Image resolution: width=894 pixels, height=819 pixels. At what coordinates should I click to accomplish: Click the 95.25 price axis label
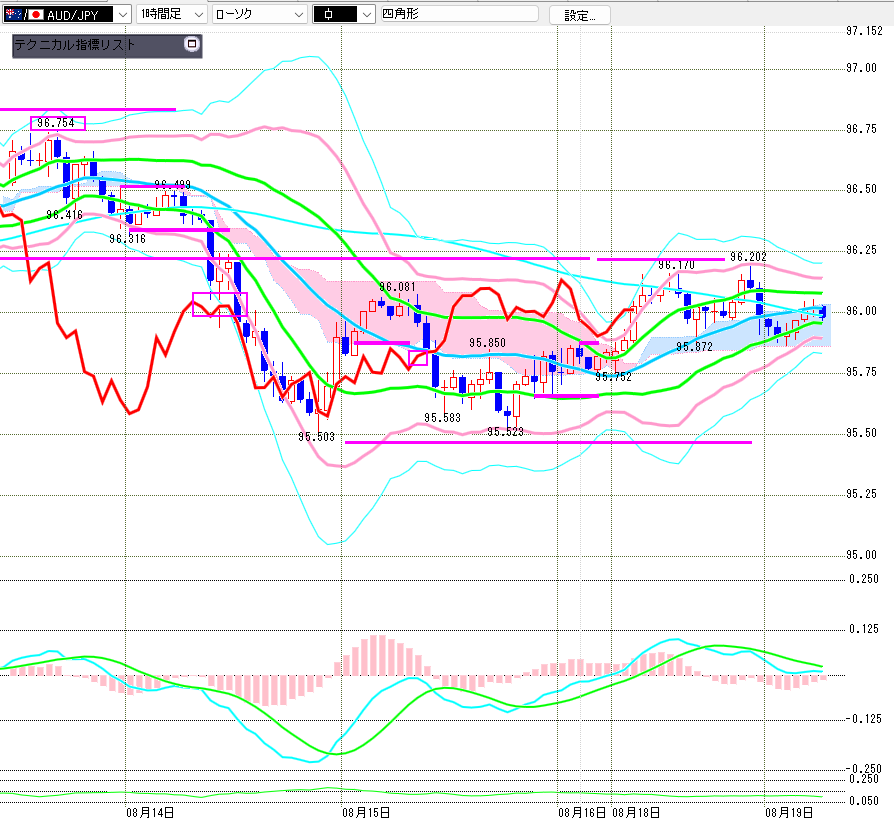point(862,494)
